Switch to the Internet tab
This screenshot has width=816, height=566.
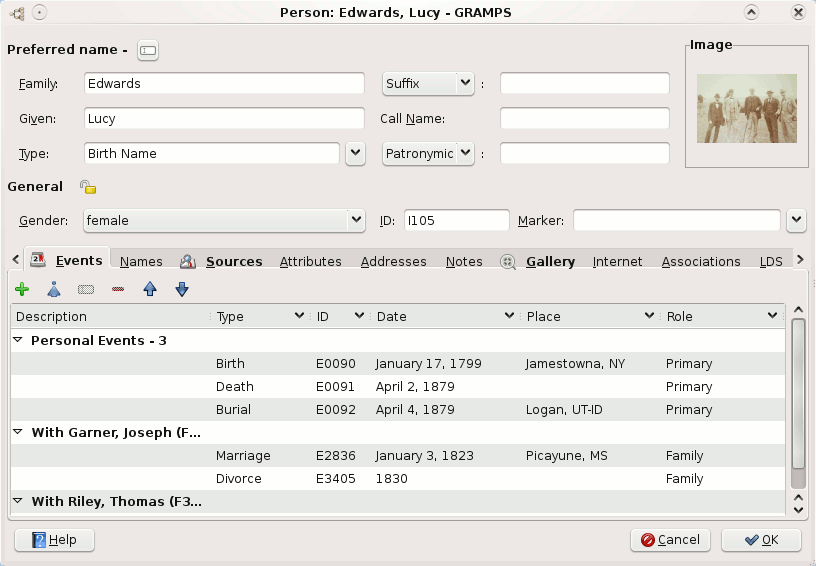pos(617,262)
